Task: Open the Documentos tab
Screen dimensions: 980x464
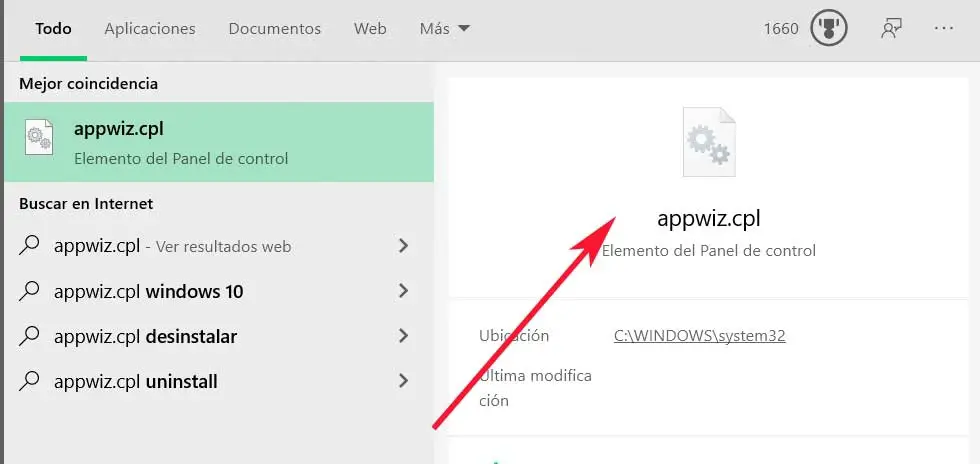Action: pyautogui.click(x=274, y=29)
